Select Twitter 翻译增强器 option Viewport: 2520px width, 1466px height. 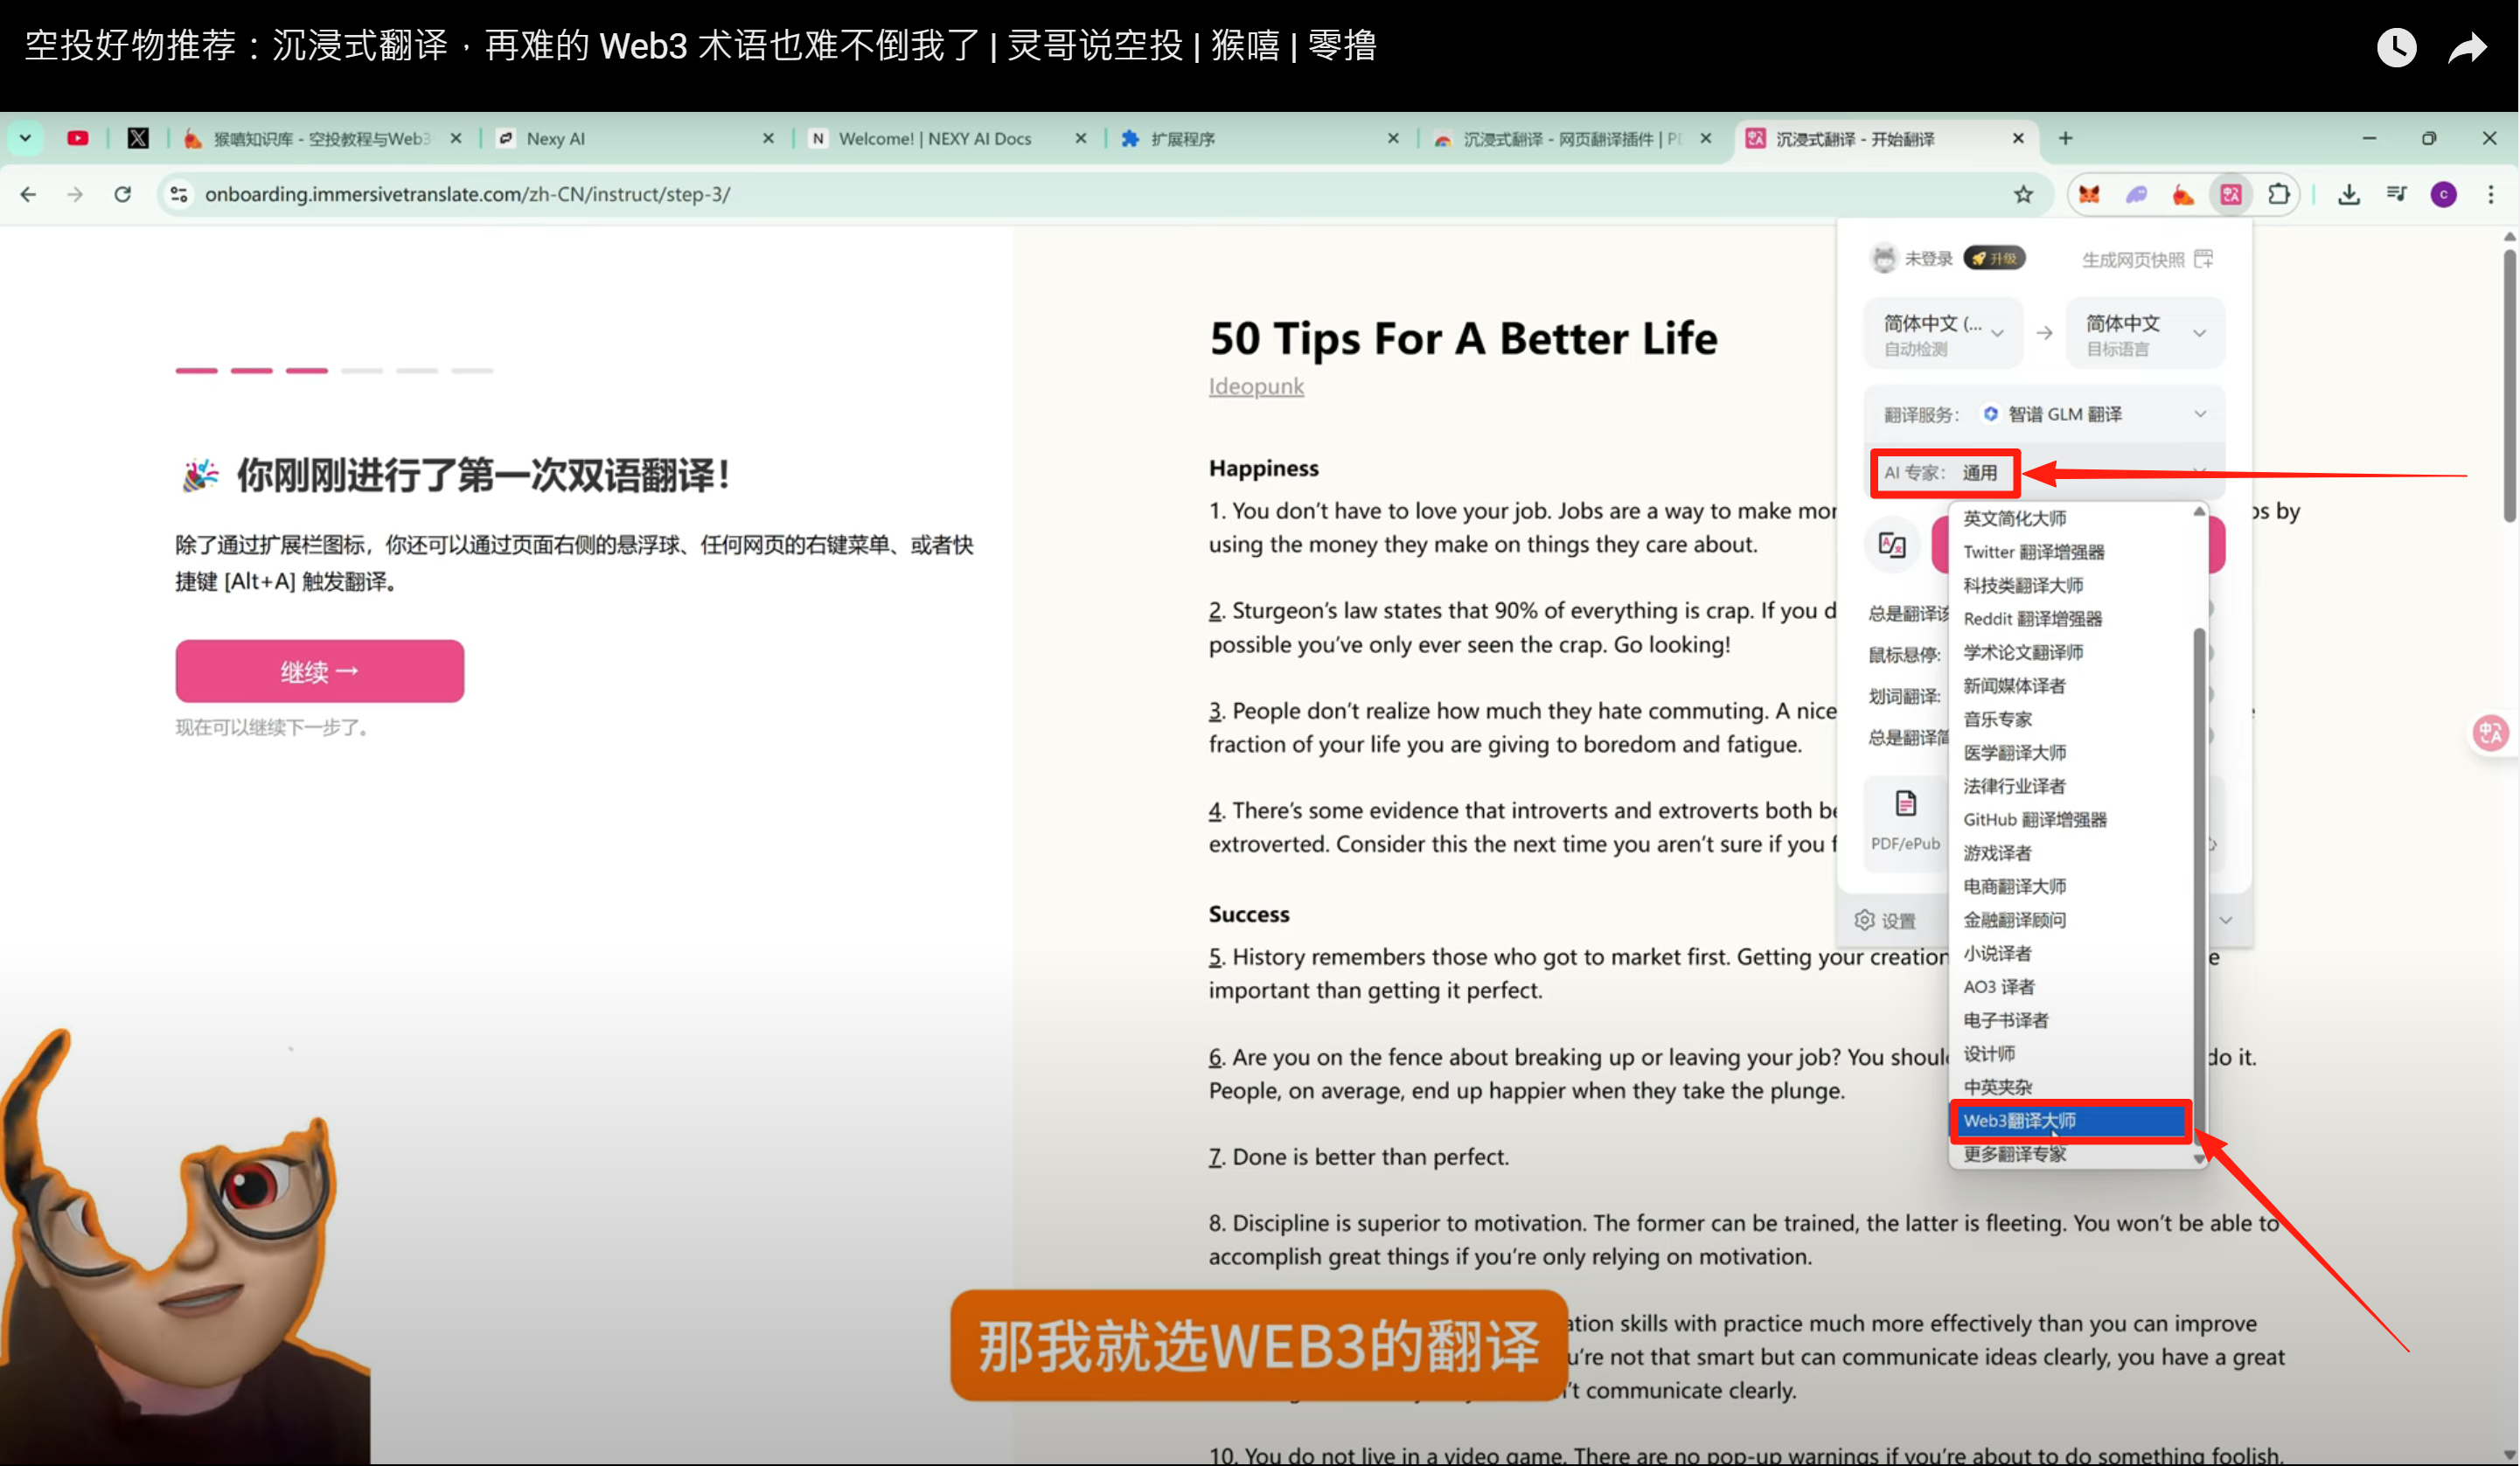2033,552
